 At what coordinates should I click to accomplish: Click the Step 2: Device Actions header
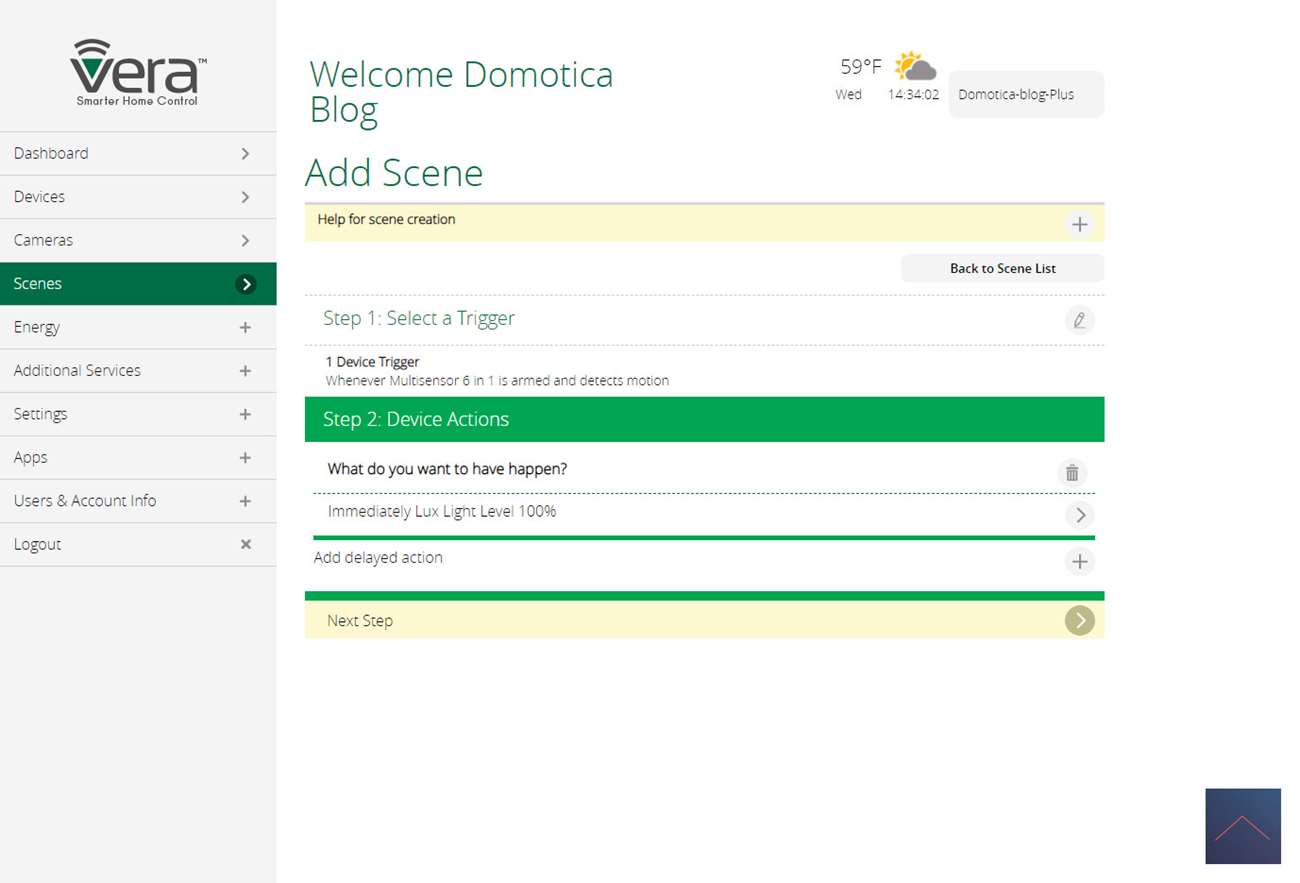click(x=704, y=419)
